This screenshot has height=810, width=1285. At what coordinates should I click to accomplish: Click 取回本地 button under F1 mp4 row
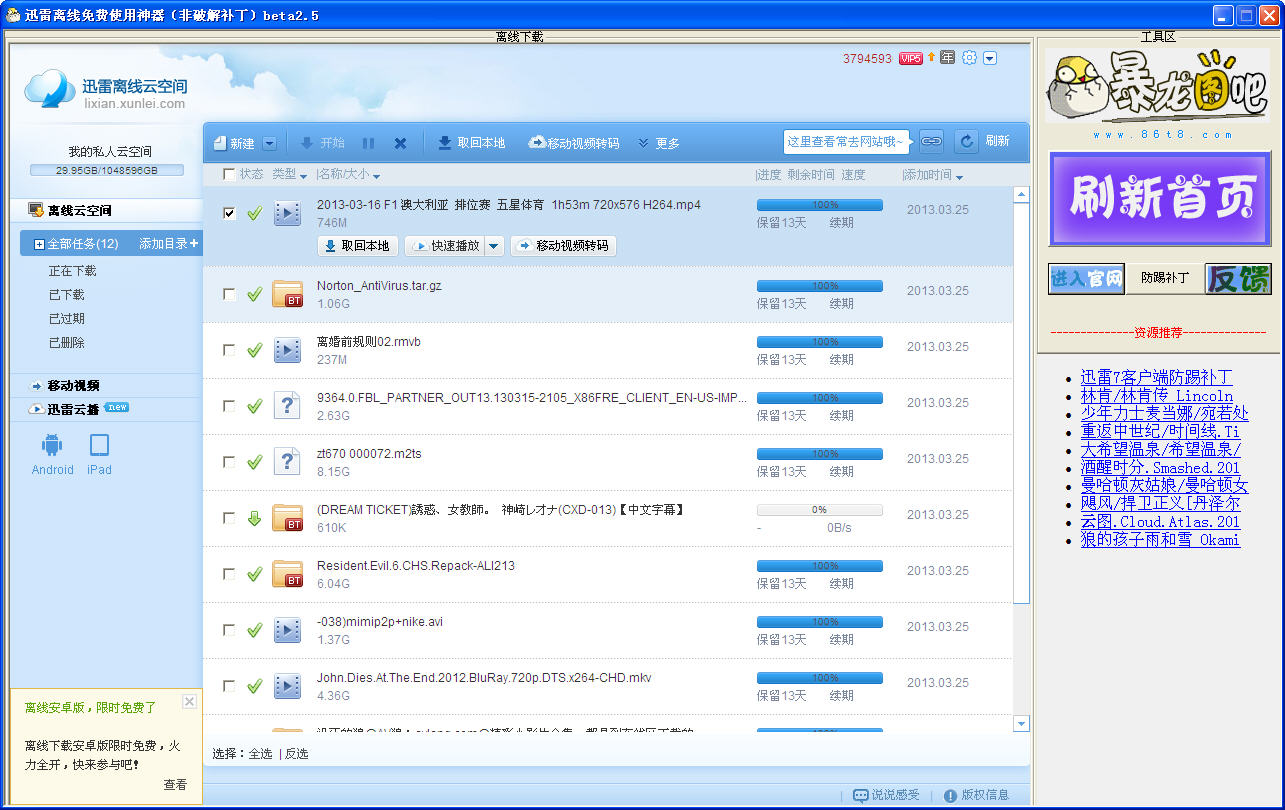(358, 246)
